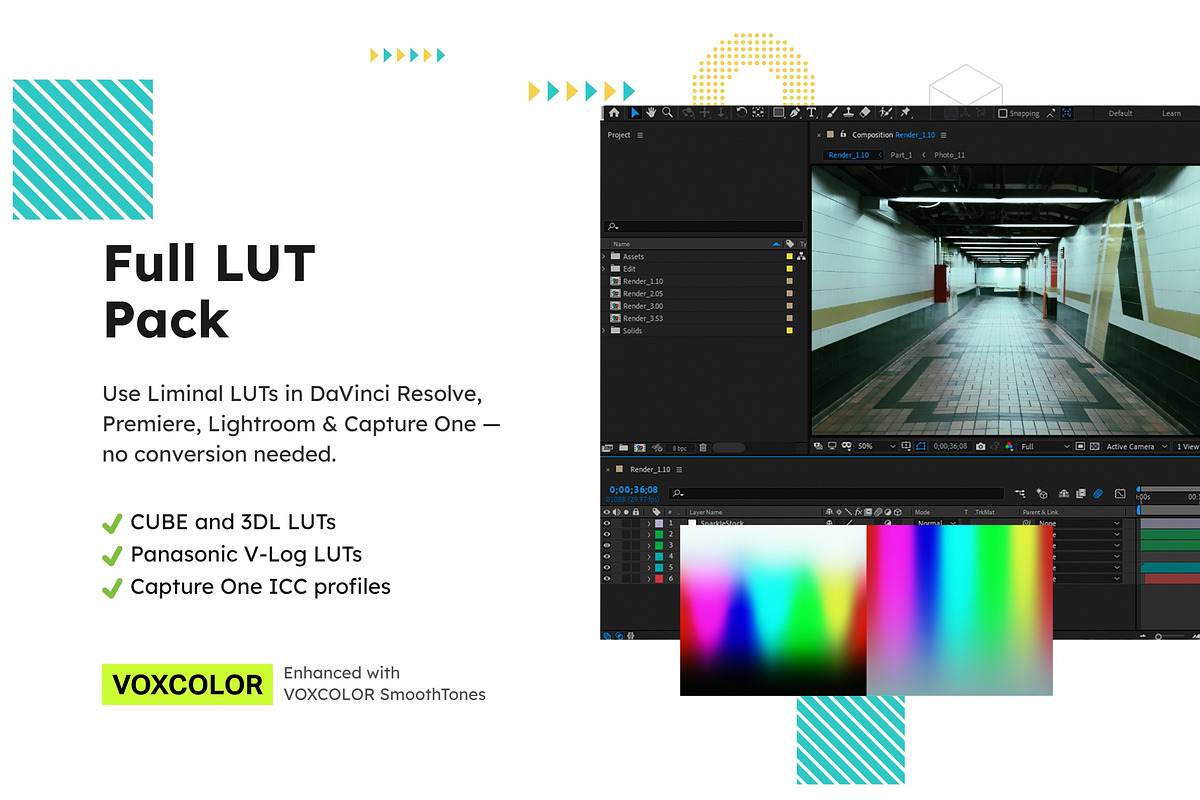This screenshot has height=800, width=1200.
Task: Hide layer 4 with its eye icon
Action: click(x=607, y=557)
